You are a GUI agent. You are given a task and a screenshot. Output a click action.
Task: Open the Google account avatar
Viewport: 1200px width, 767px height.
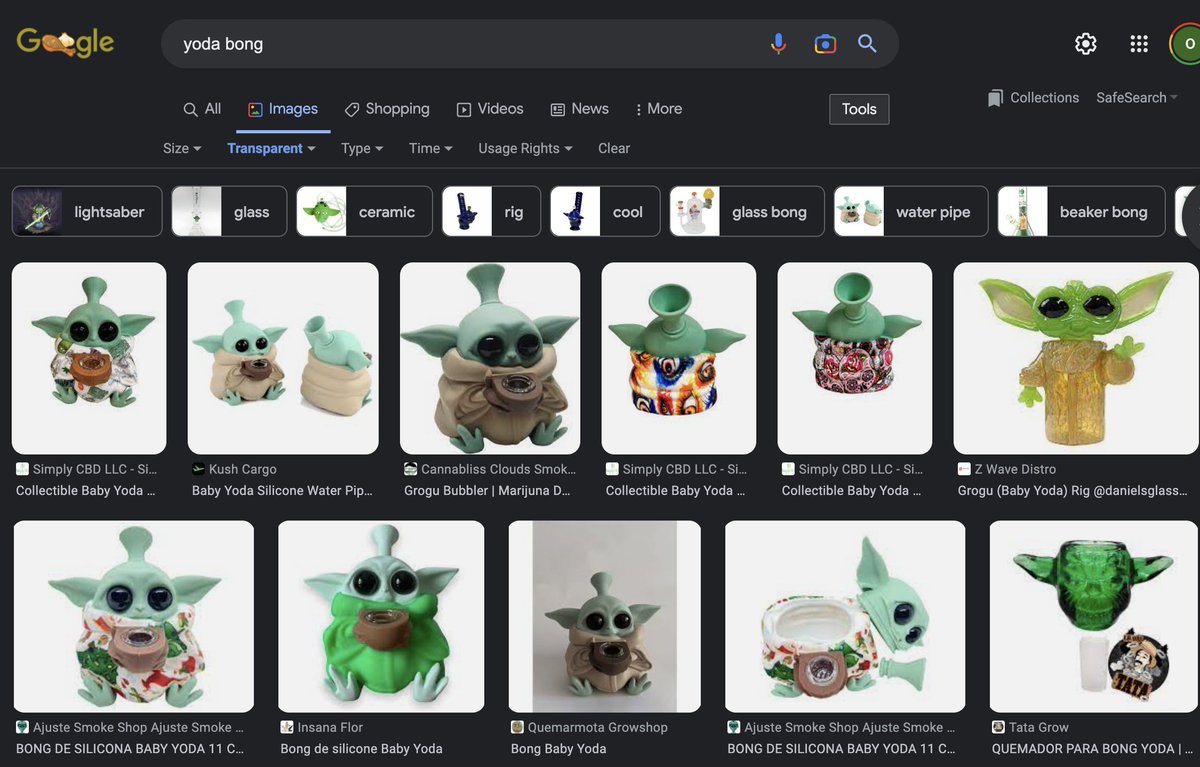1187,44
